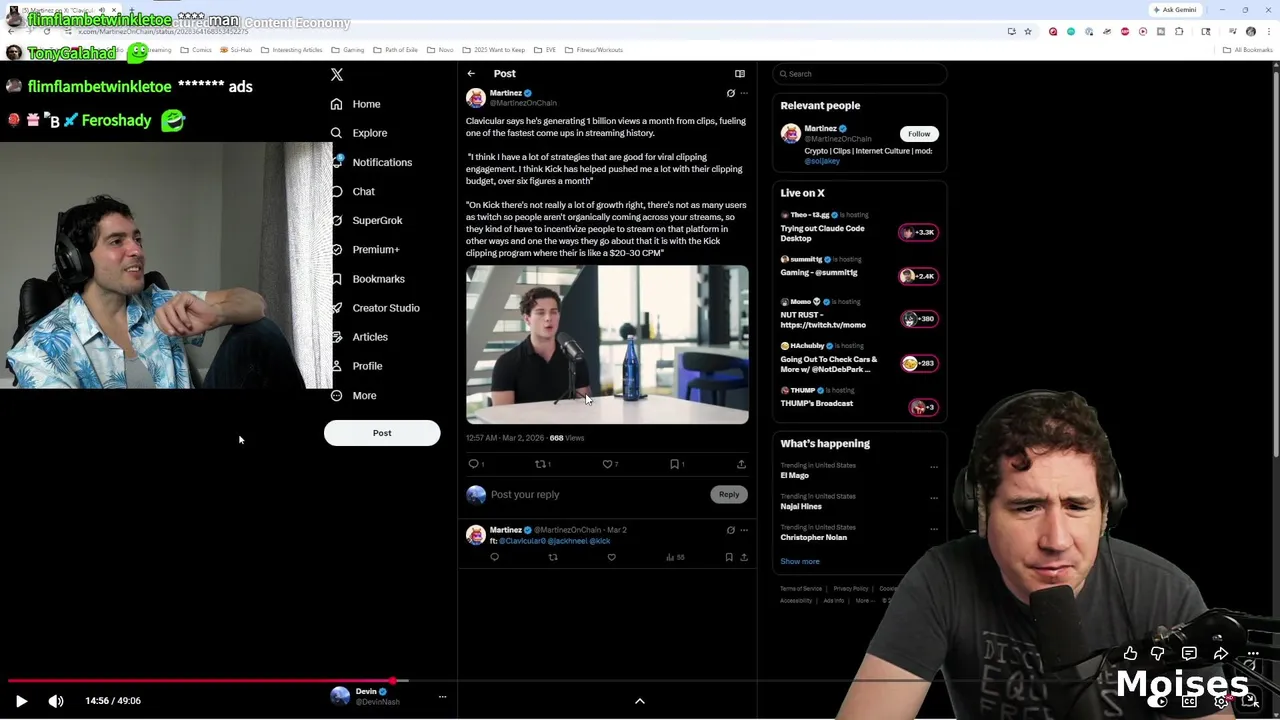Open the @soljakey mod link

coord(822,161)
